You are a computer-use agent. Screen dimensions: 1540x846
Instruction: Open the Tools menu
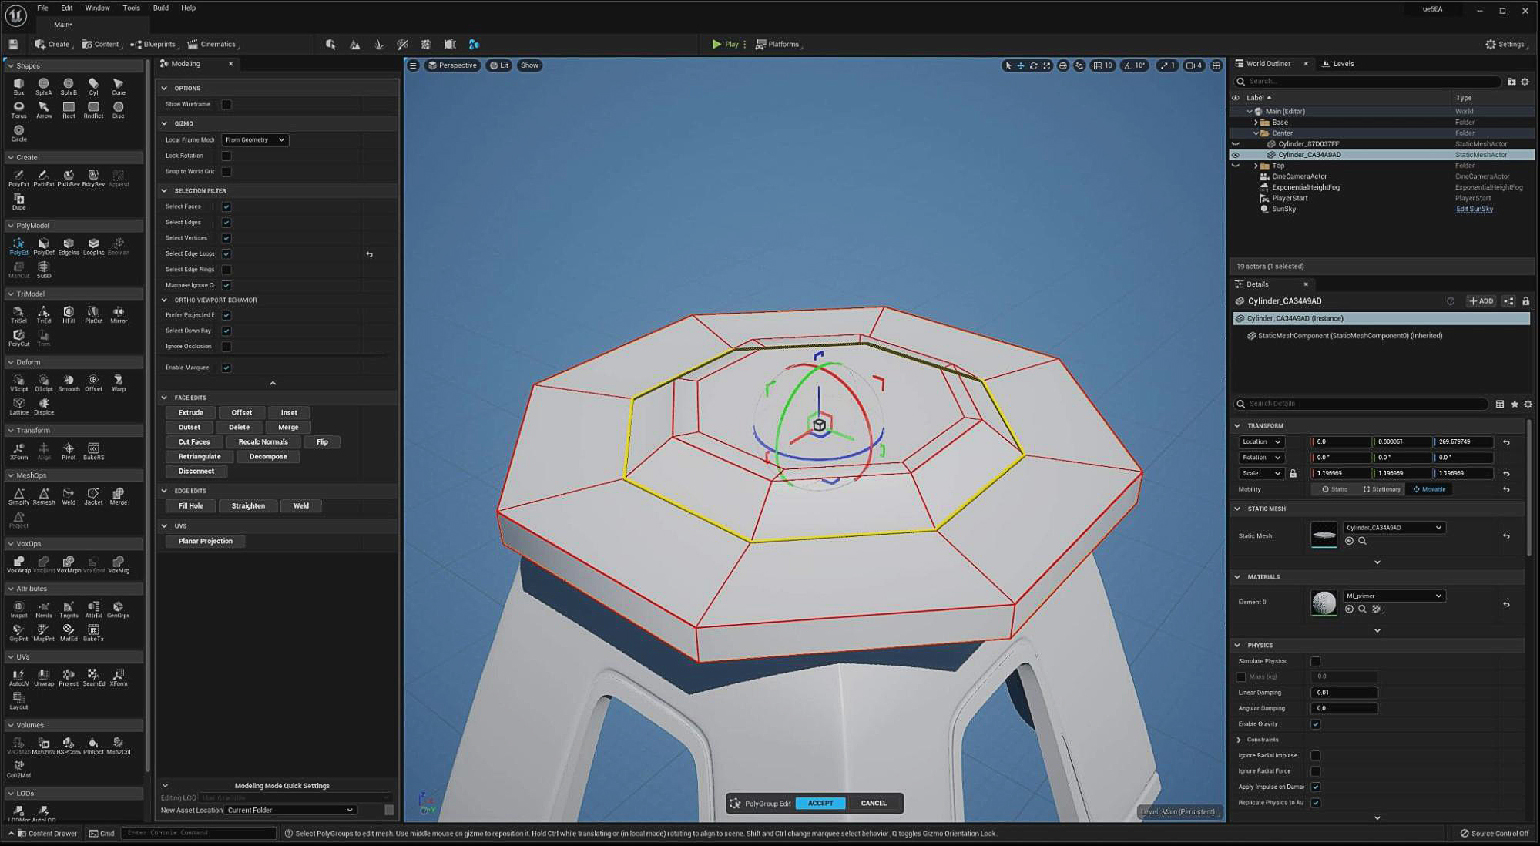click(x=131, y=8)
